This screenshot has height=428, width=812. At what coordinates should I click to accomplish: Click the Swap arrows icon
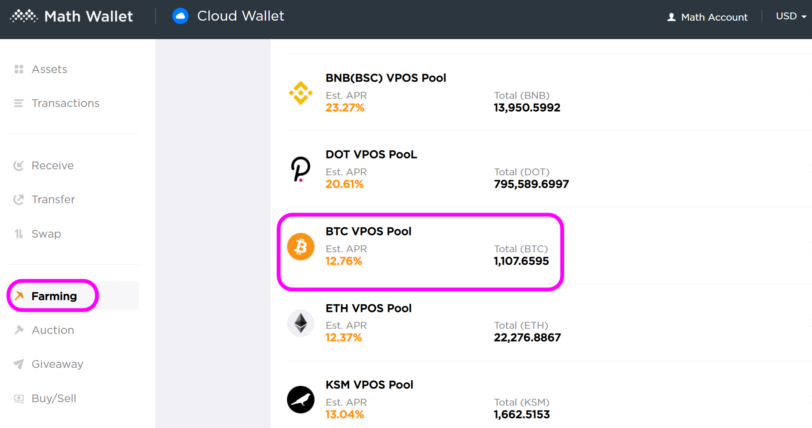click(19, 234)
